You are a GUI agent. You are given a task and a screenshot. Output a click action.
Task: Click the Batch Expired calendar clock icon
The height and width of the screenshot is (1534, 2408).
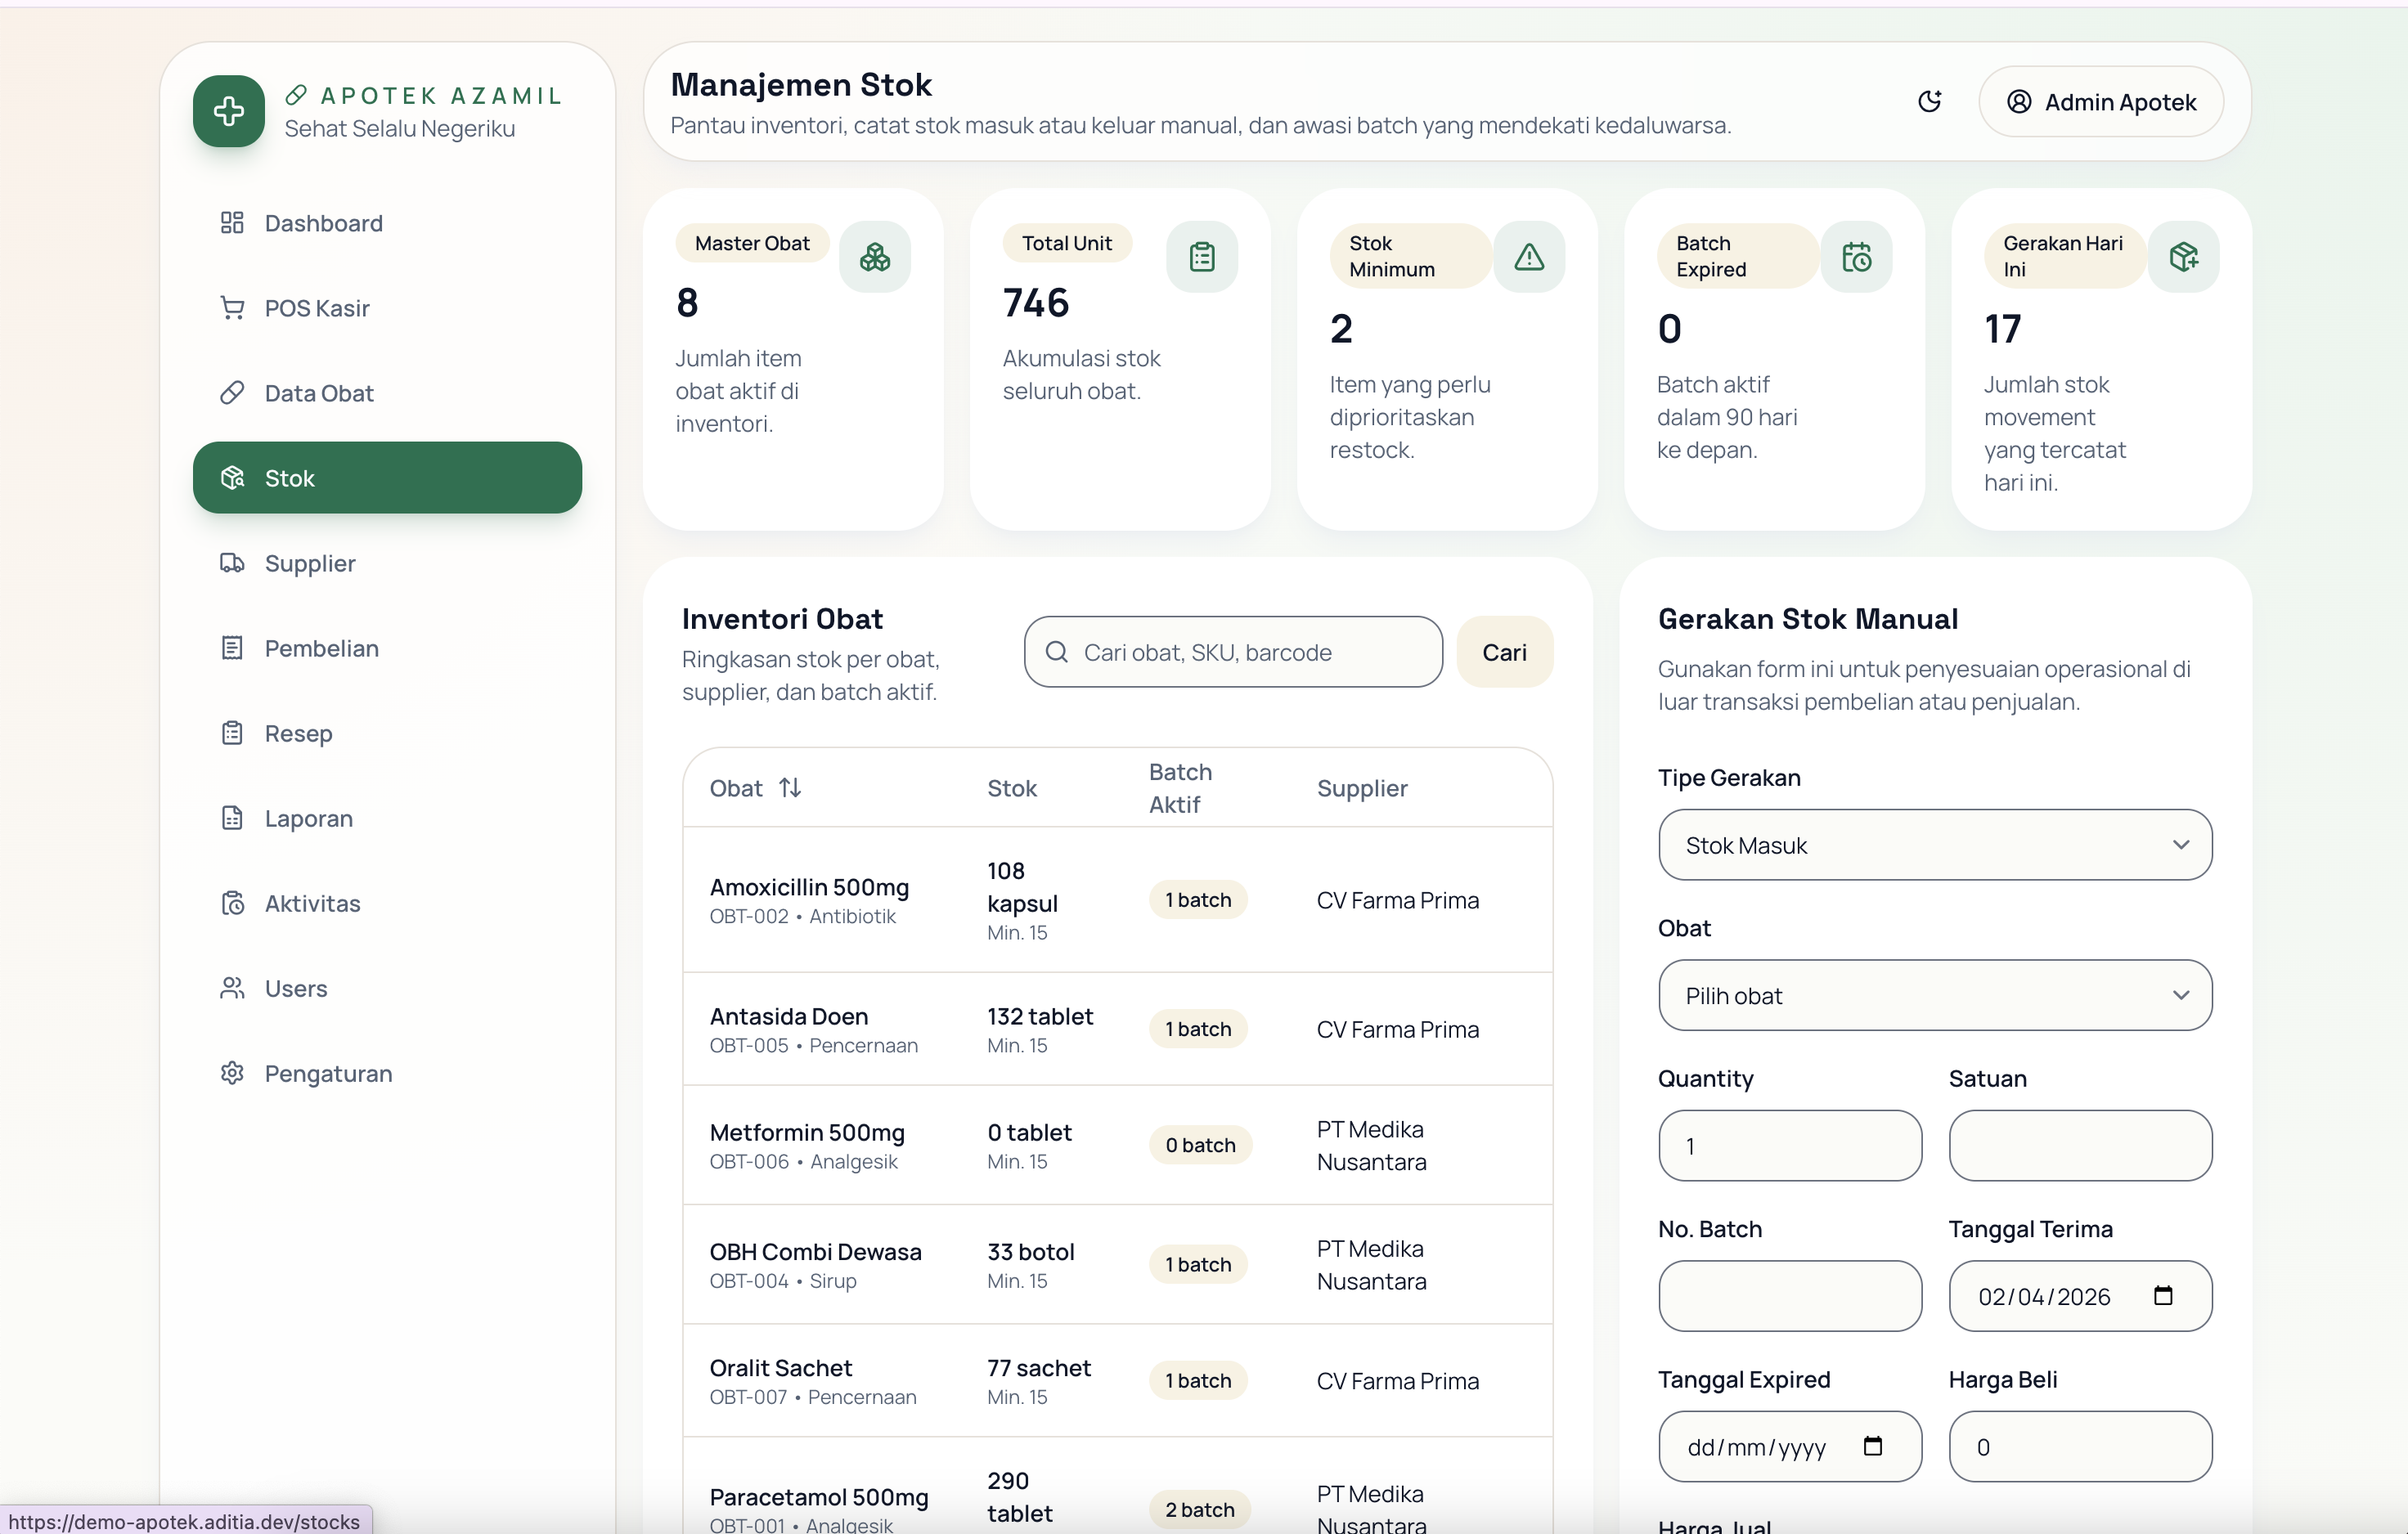(x=1856, y=257)
